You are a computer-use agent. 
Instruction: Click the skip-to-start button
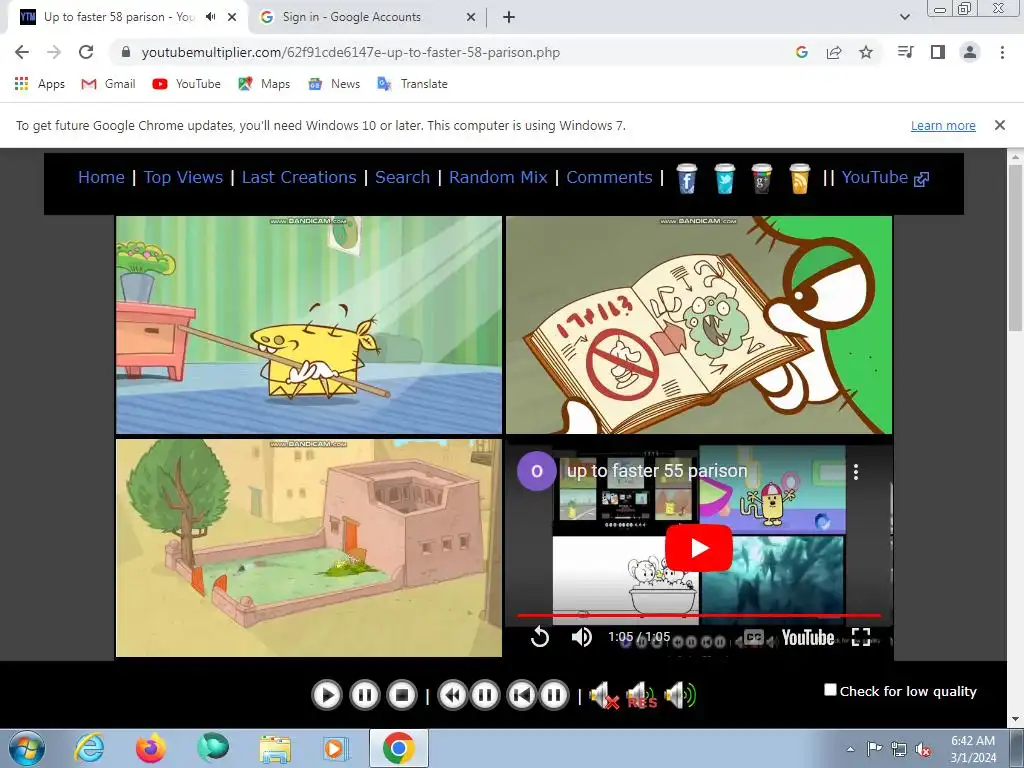[x=521, y=696]
